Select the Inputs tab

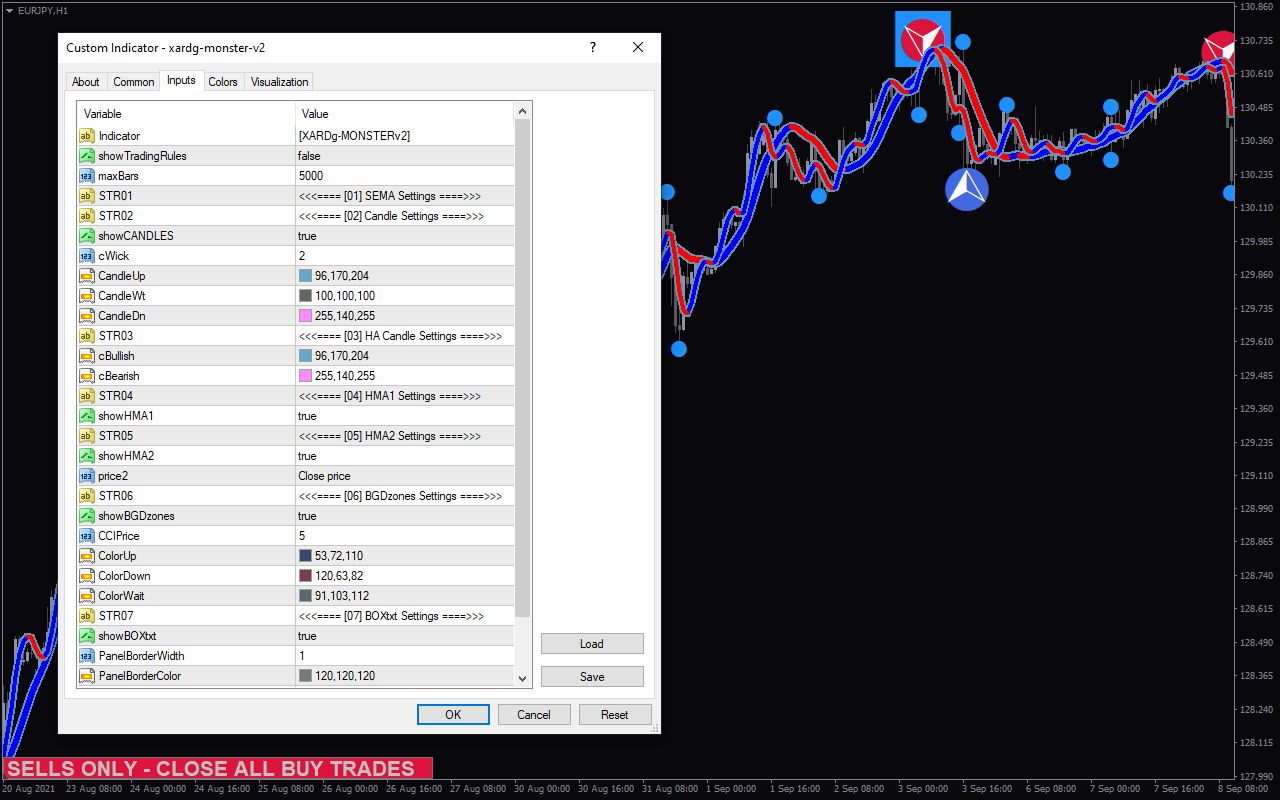click(x=181, y=80)
